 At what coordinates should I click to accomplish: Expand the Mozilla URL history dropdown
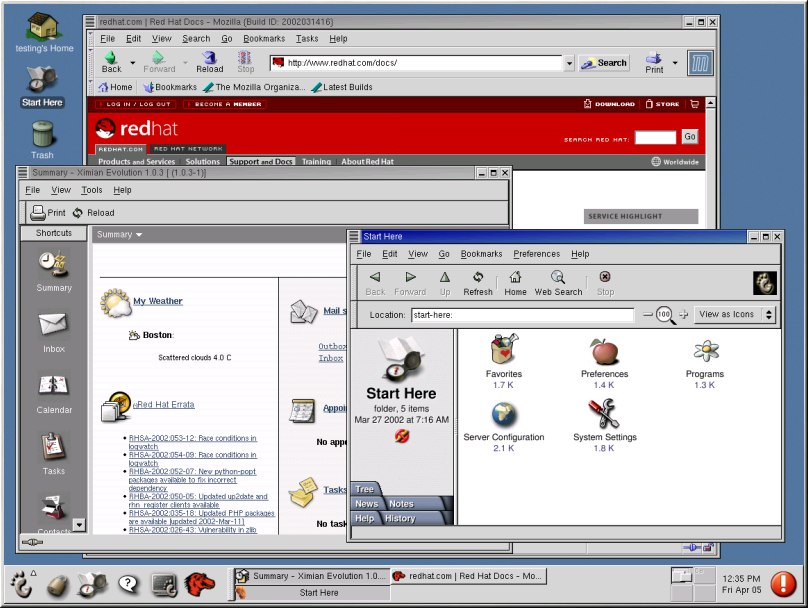tap(569, 63)
